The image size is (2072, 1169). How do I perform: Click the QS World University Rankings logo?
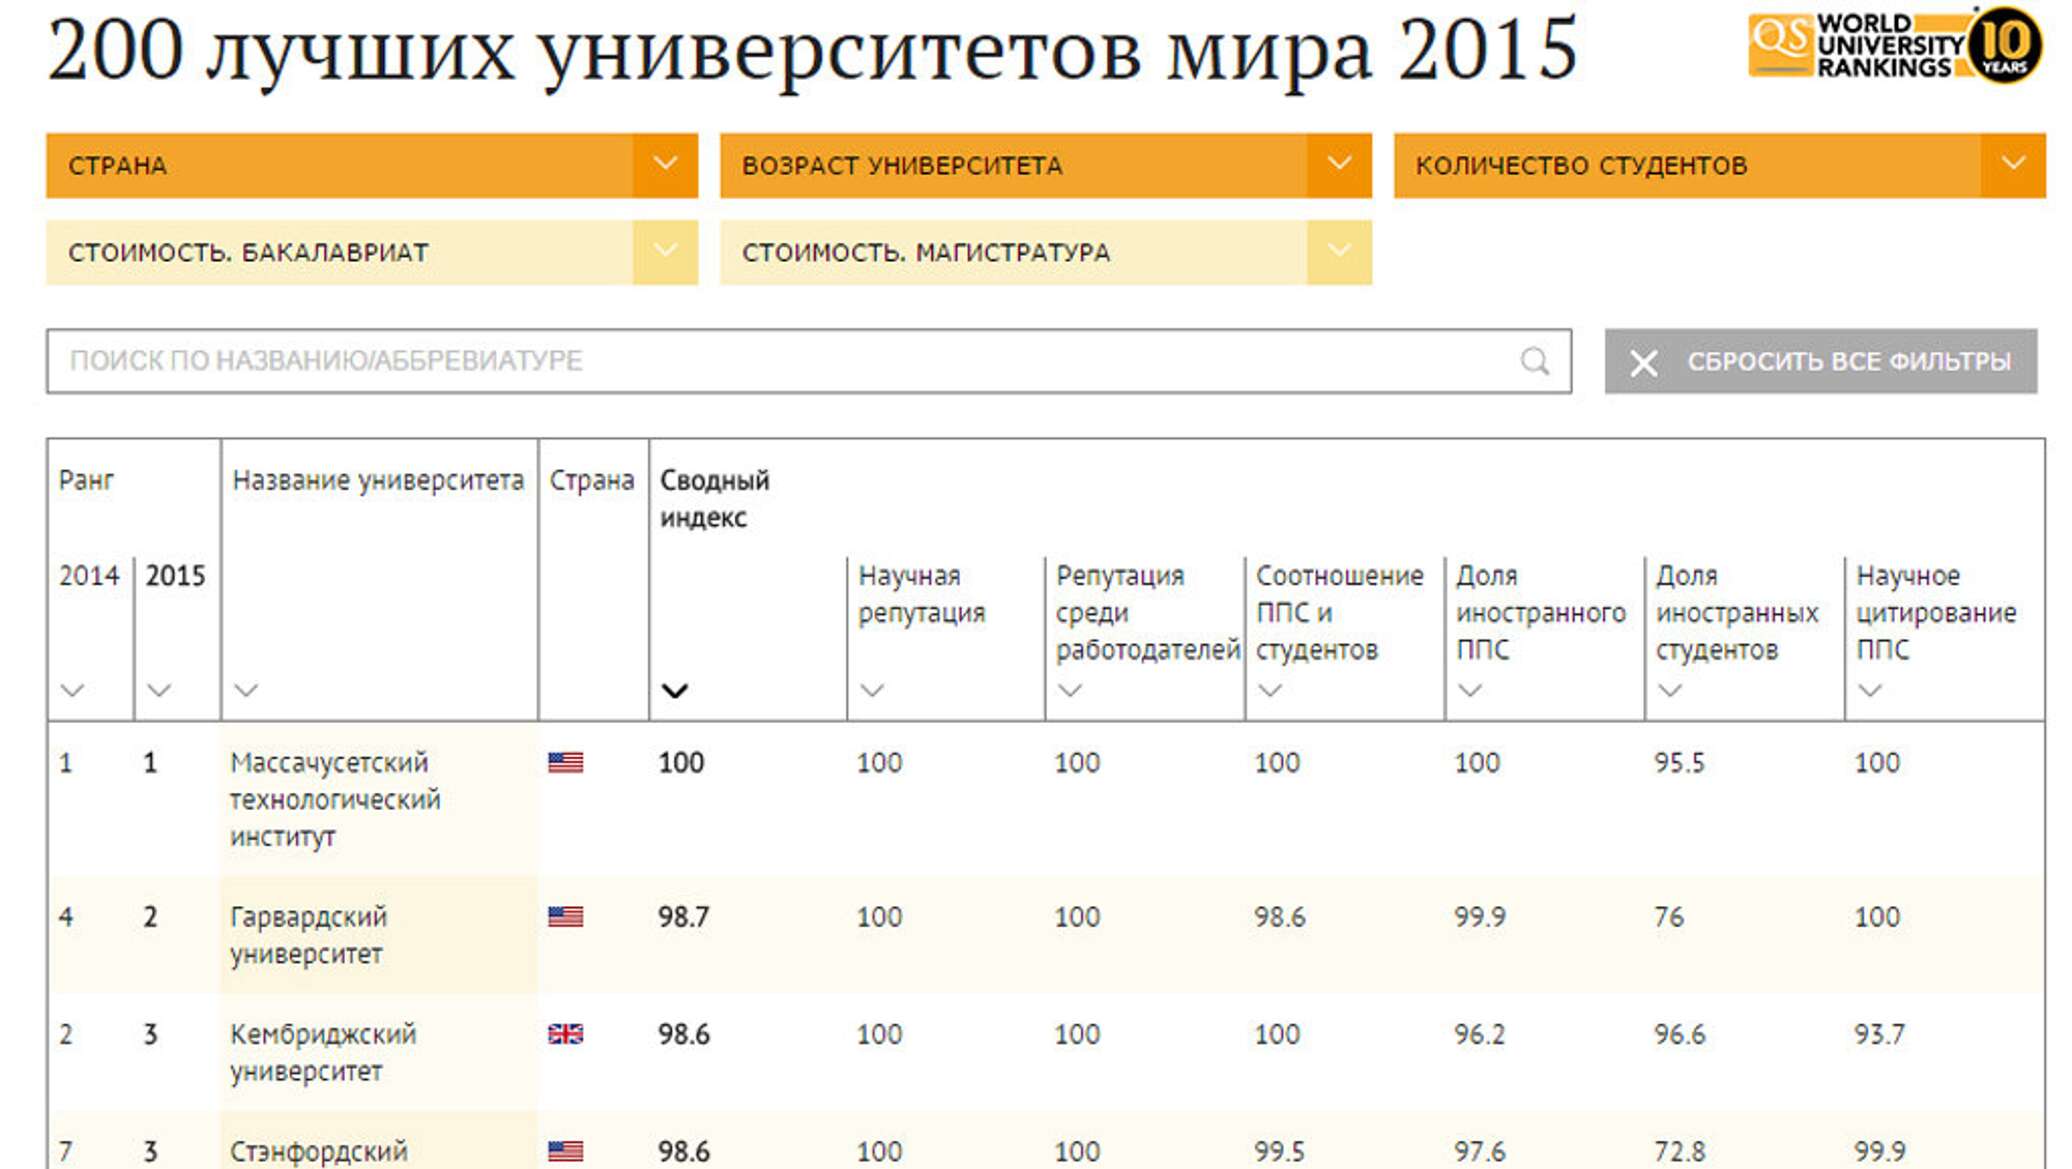1895,45
